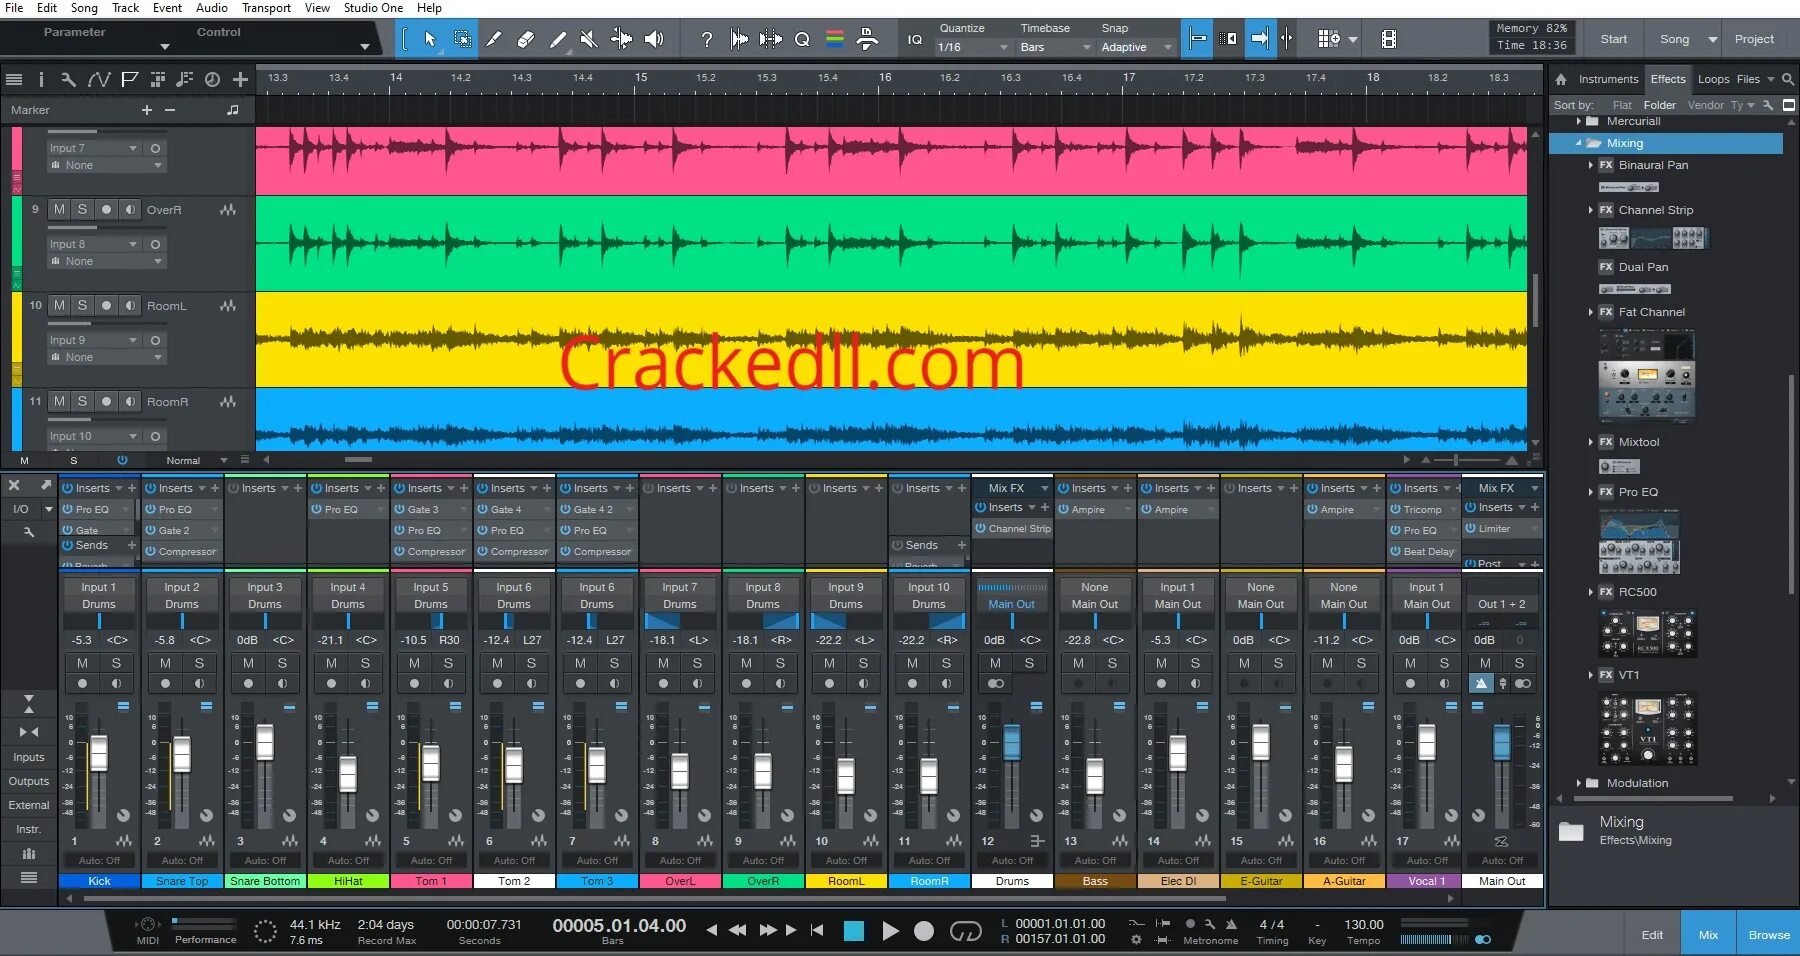Click the Project button

1754,39
